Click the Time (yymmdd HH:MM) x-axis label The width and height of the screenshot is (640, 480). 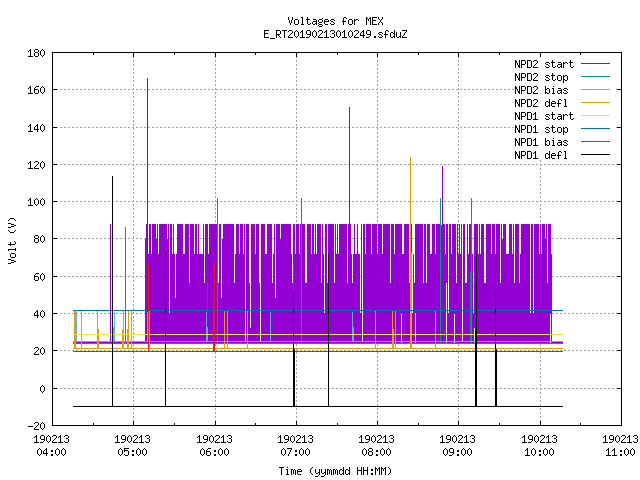tap(335, 471)
